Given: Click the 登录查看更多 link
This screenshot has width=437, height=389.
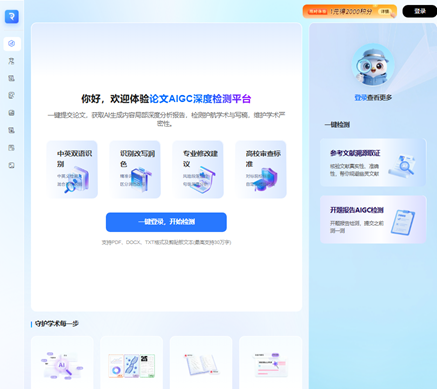Looking at the screenshot, I should point(373,98).
